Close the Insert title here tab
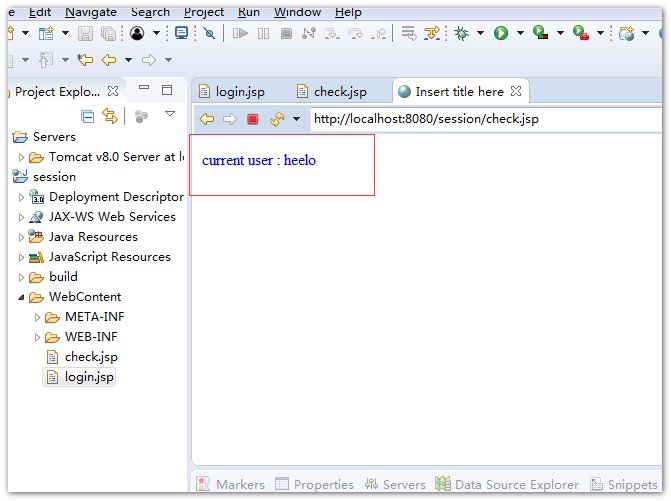This screenshot has width=671, height=501. click(518, 92)
